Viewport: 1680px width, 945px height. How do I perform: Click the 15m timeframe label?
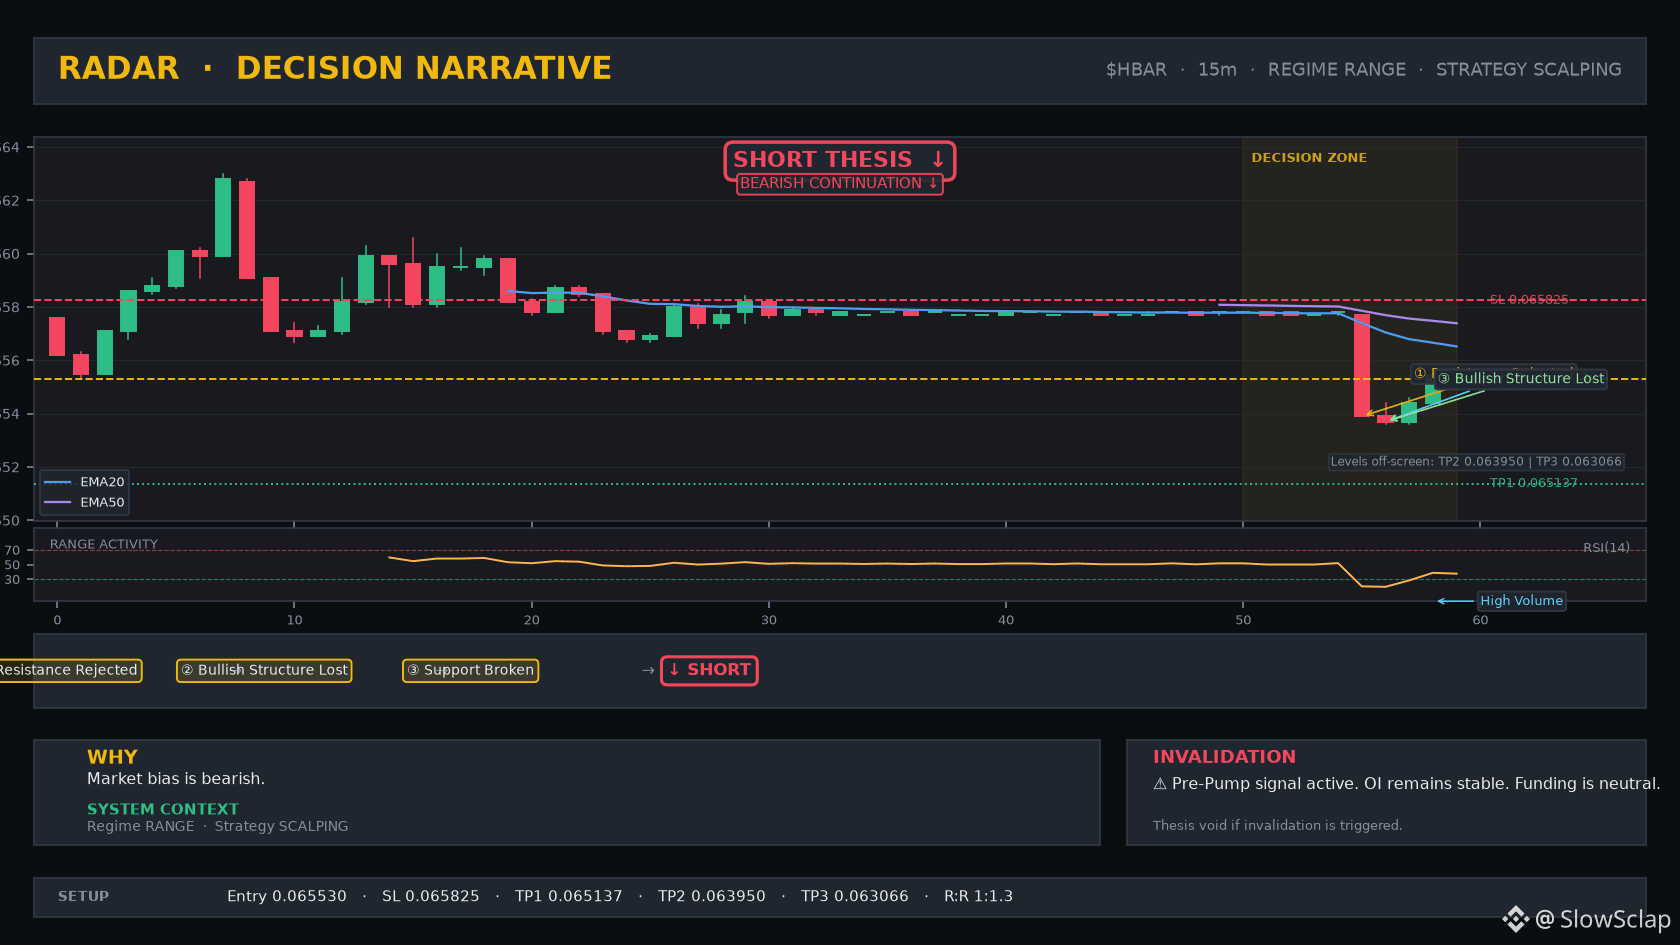click(1217, 69)
